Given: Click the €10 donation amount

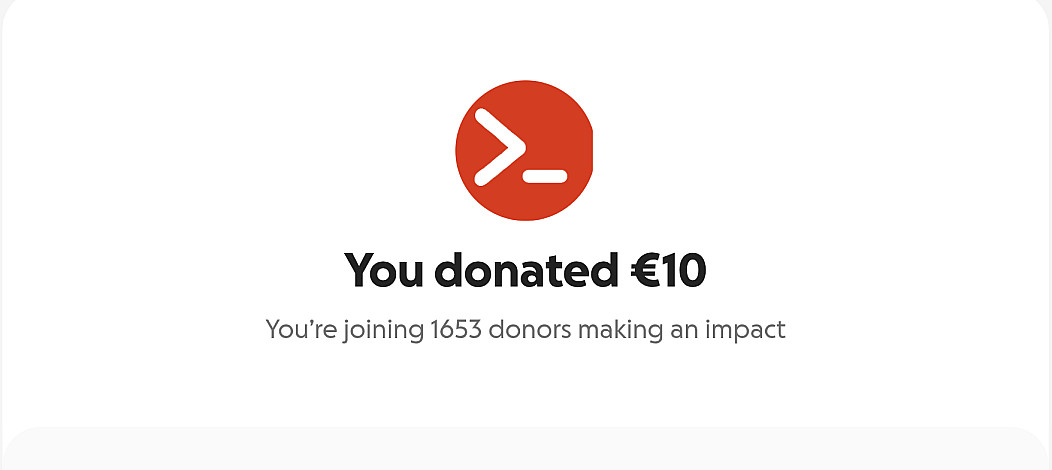Looking at the screenshot, I should tap(668, 270).
